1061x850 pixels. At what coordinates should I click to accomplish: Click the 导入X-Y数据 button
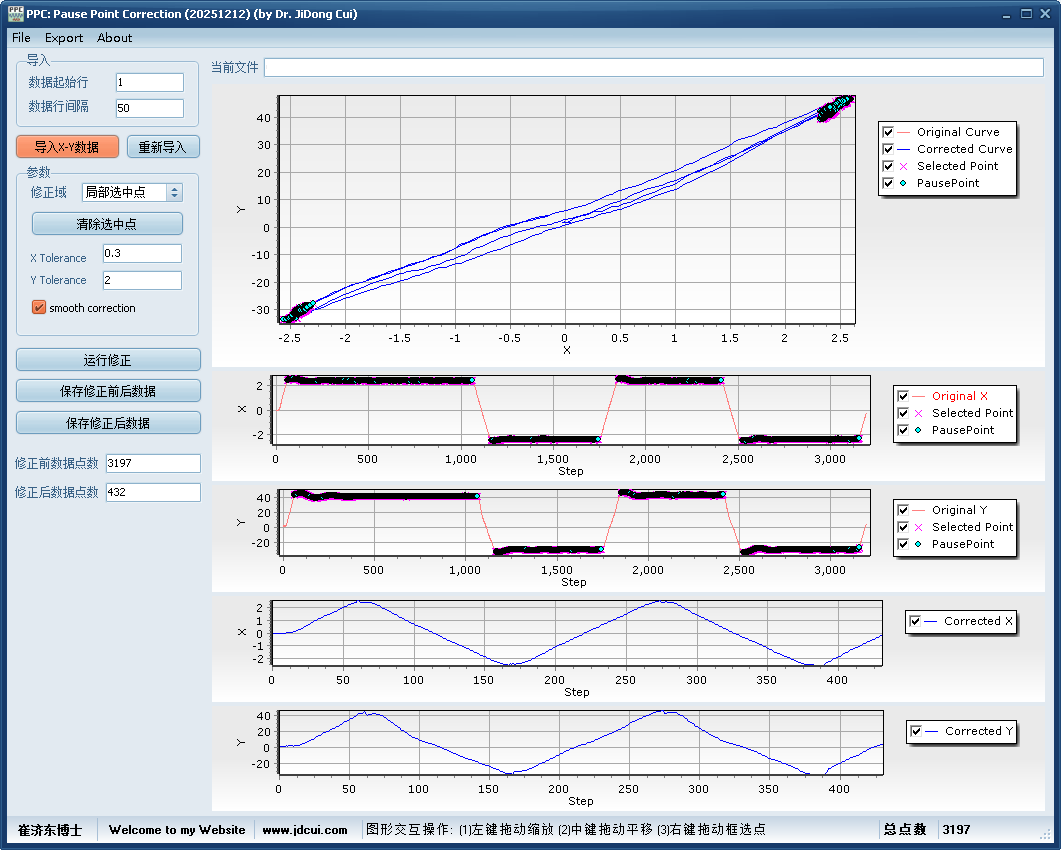(x=67, y=147)
